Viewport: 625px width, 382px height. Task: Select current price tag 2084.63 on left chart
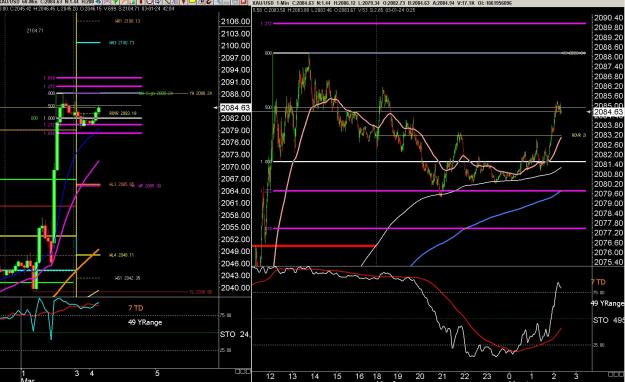[235, 108]
